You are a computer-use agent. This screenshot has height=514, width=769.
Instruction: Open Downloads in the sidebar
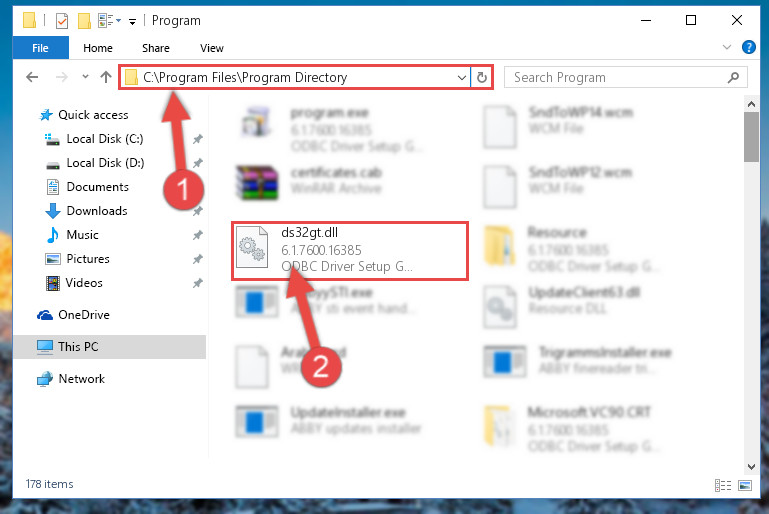pos(87,211)
